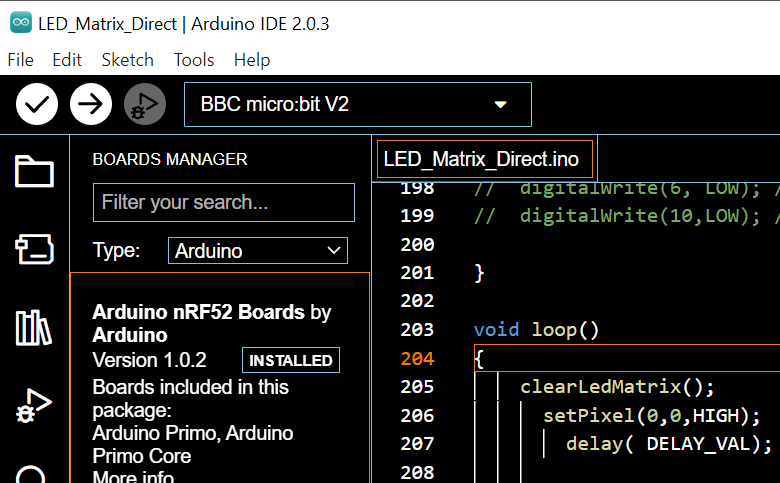This screenshot has width=780, height=483.
Task: Click line number 204 in gutter
Action: click(417, 358)
